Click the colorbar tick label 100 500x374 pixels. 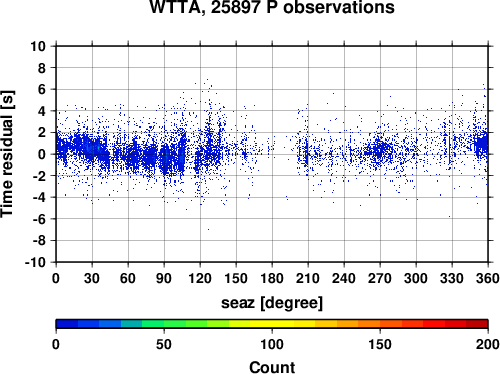[x=272, y=344]
